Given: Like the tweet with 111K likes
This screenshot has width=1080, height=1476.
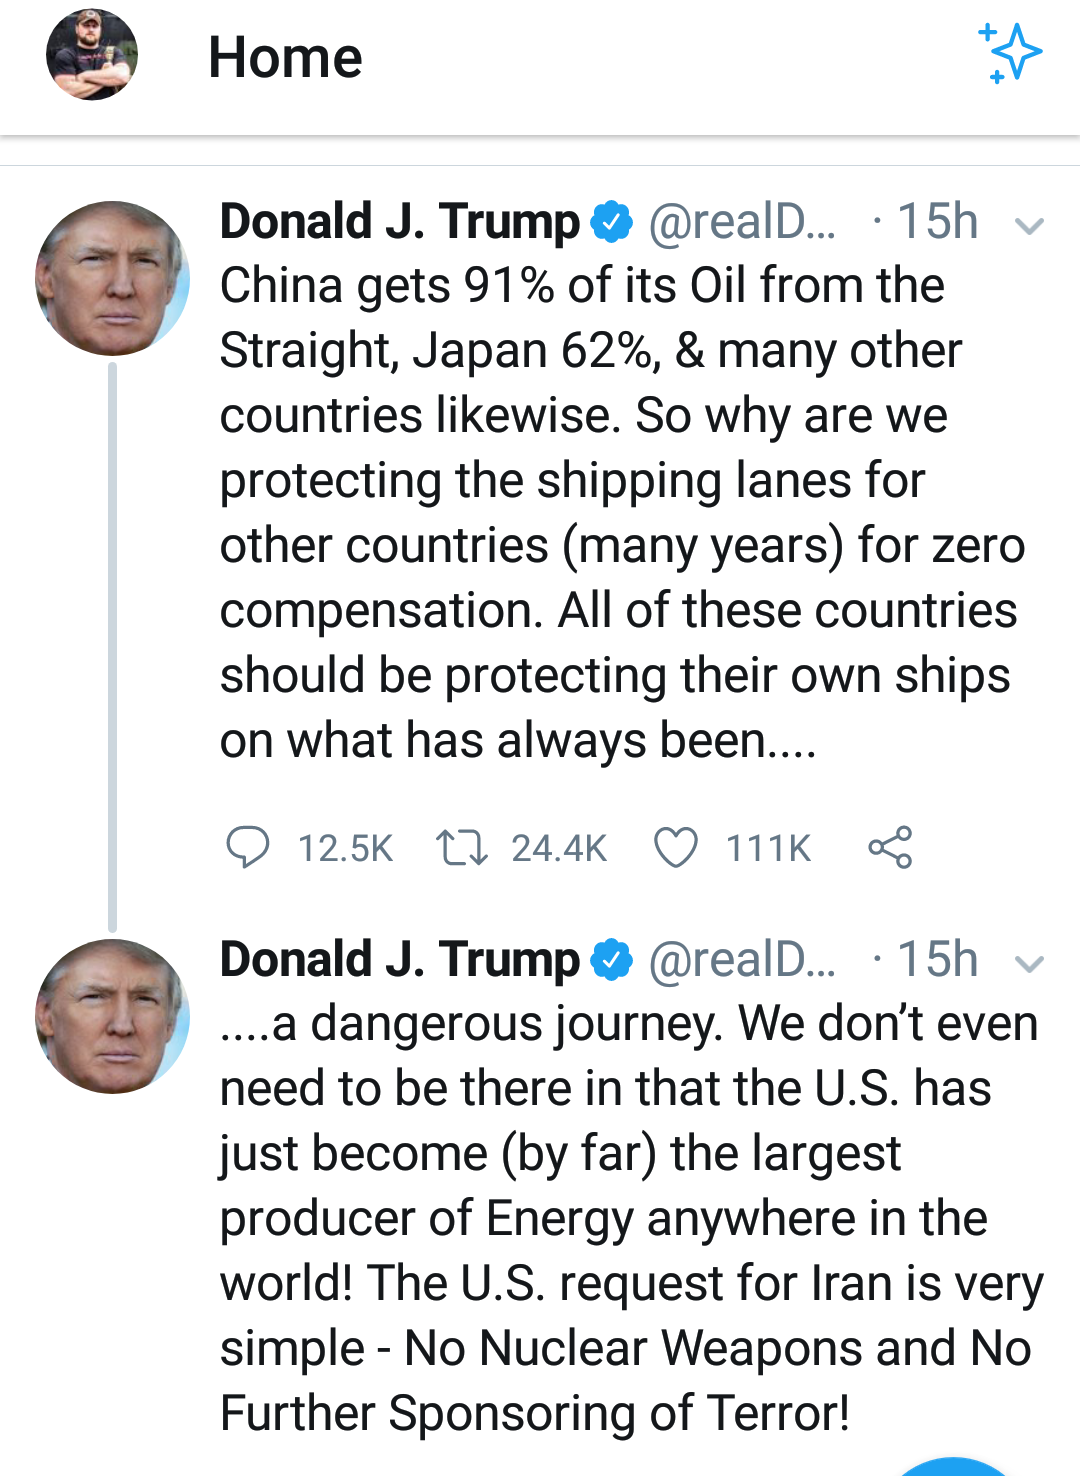Looking at the screenshot, I should click(676, 847).
